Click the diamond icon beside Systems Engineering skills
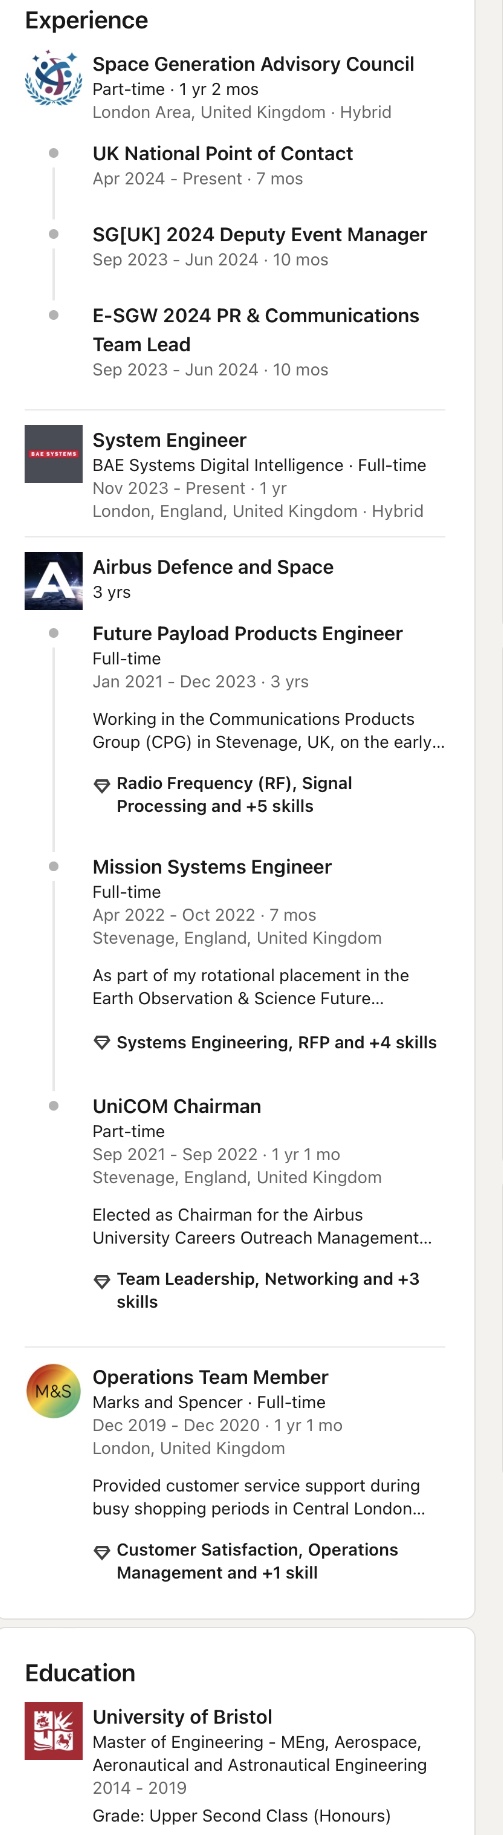The height and width of the screenshot is (1835, 503). click(x=101, y=1043)
